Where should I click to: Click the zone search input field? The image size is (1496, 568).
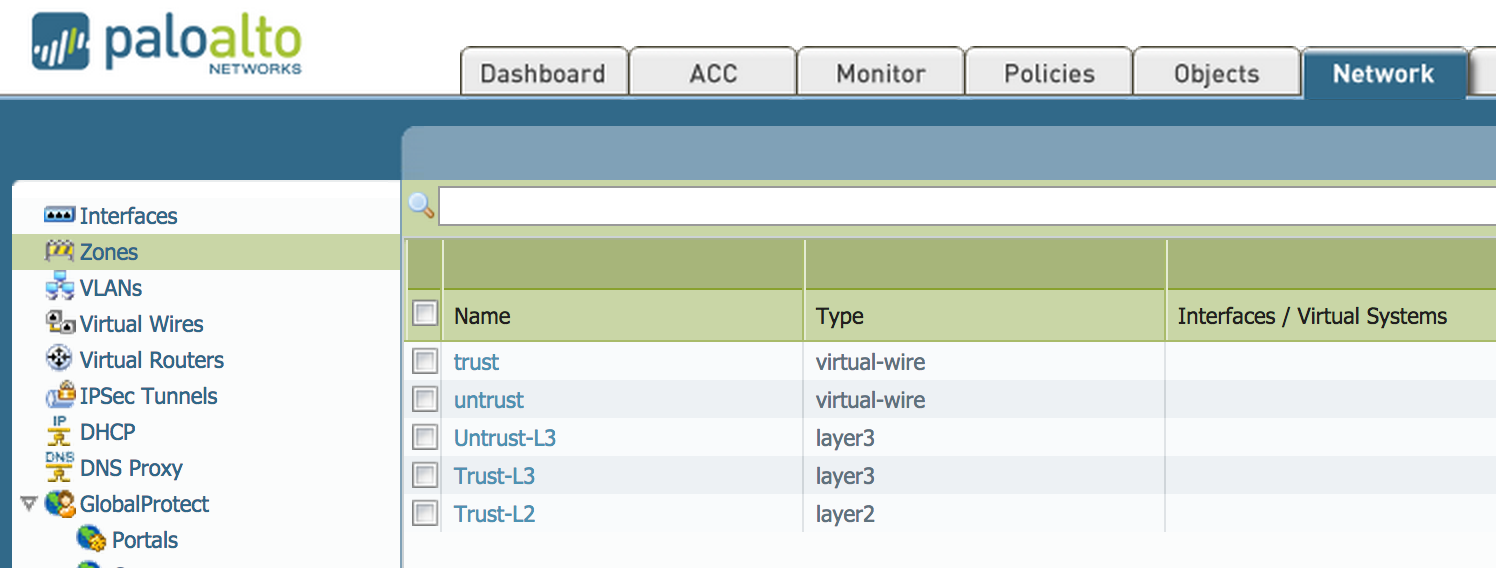click(966, 206)
